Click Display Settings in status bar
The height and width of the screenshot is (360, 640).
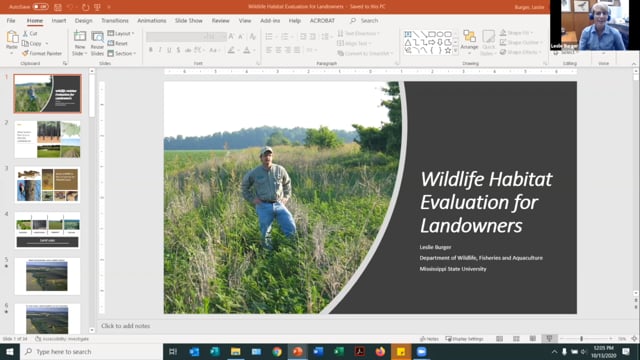tap(464, 339)
